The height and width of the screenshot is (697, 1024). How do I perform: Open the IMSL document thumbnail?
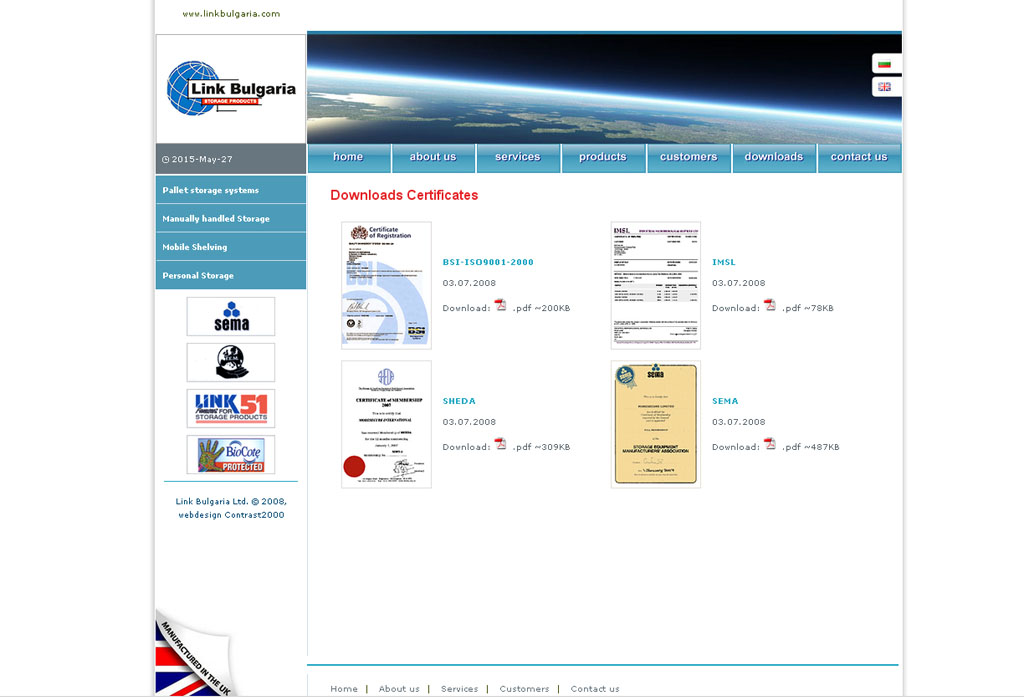(656, 285)
